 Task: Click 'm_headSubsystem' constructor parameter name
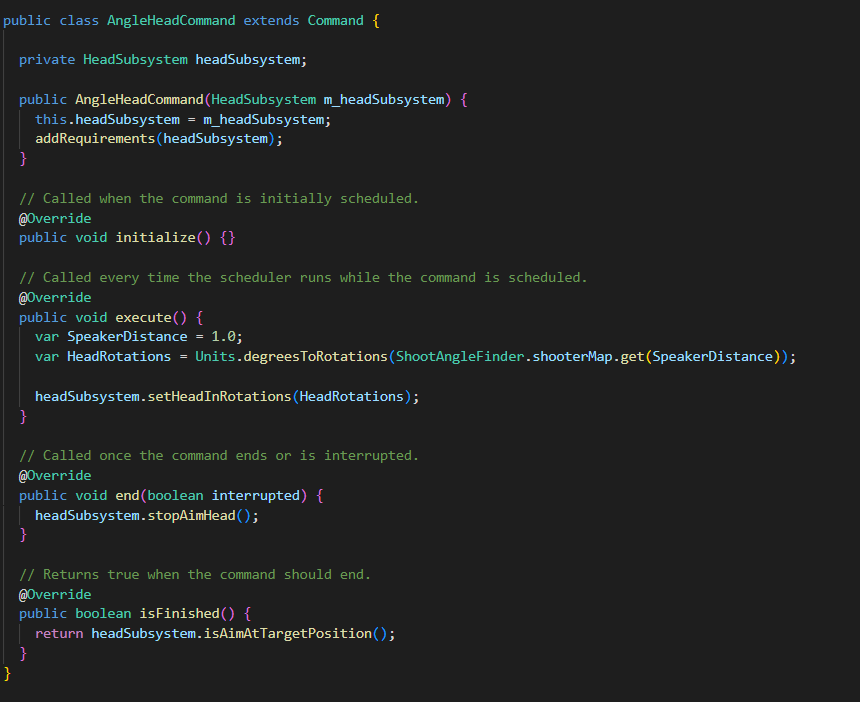coord(384,100)
